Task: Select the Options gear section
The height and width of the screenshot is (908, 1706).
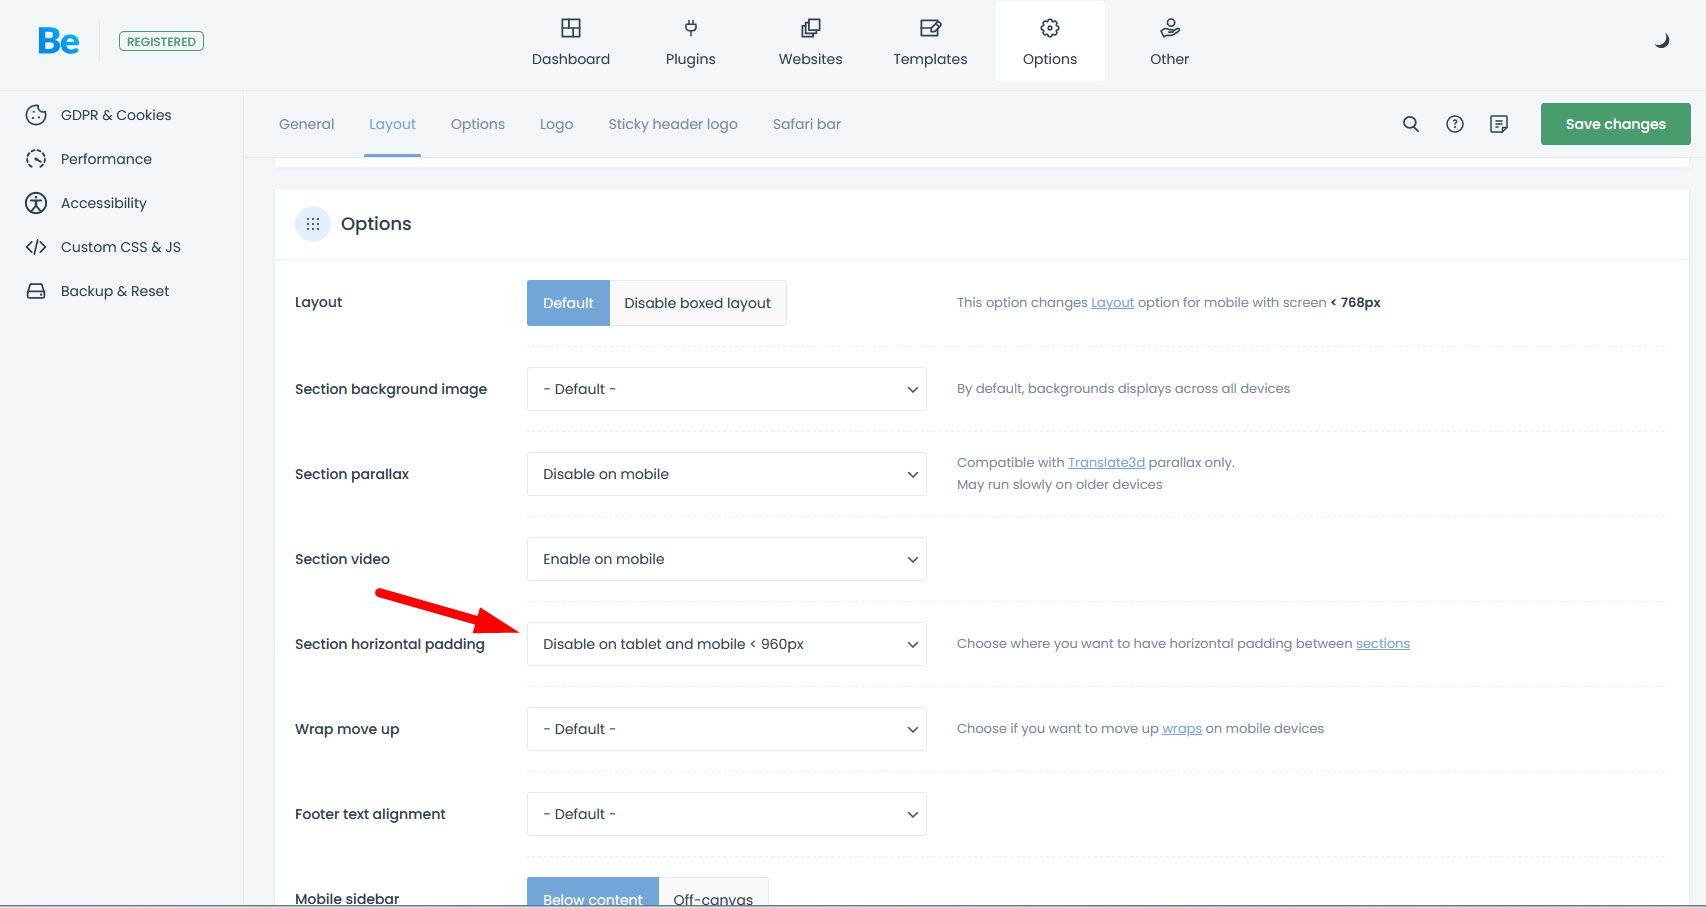Action: (x=1050, y=42)
